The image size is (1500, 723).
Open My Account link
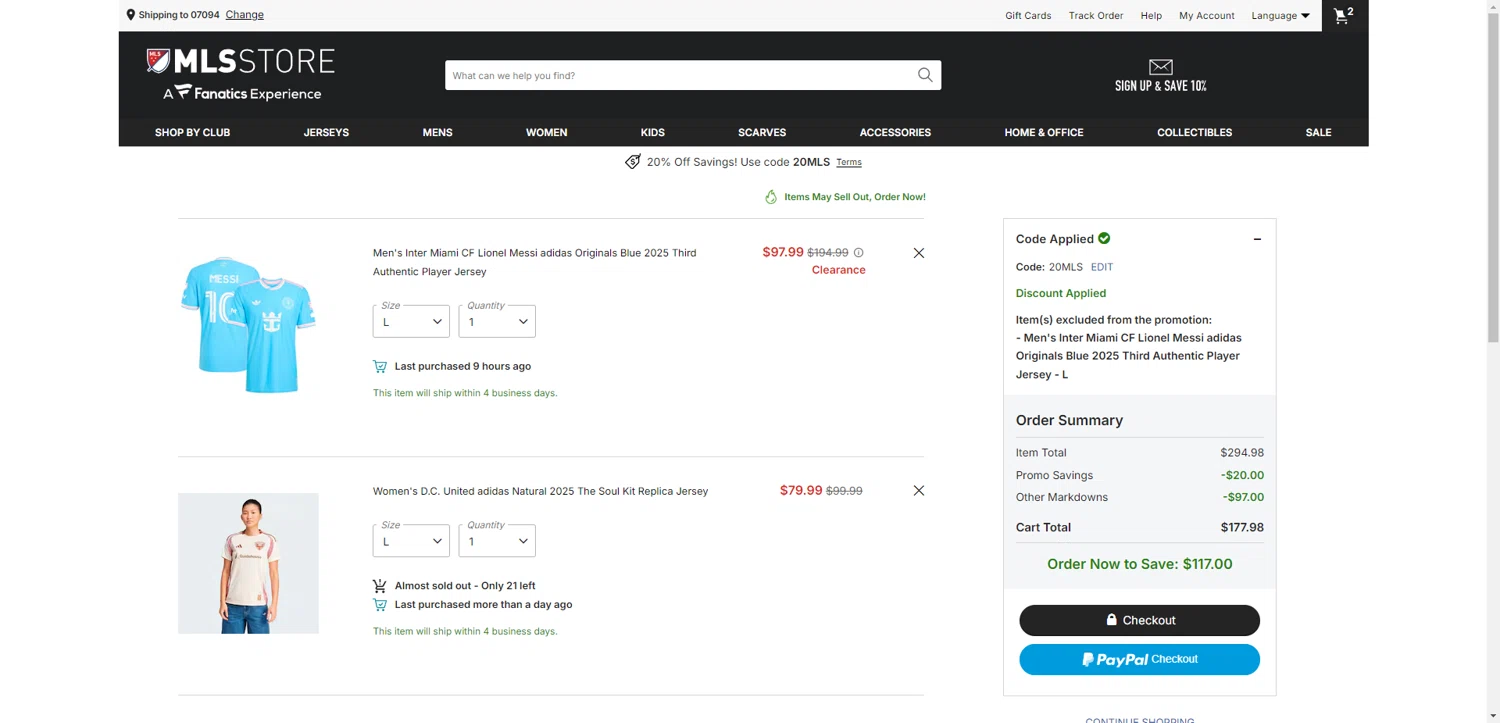1207,15
